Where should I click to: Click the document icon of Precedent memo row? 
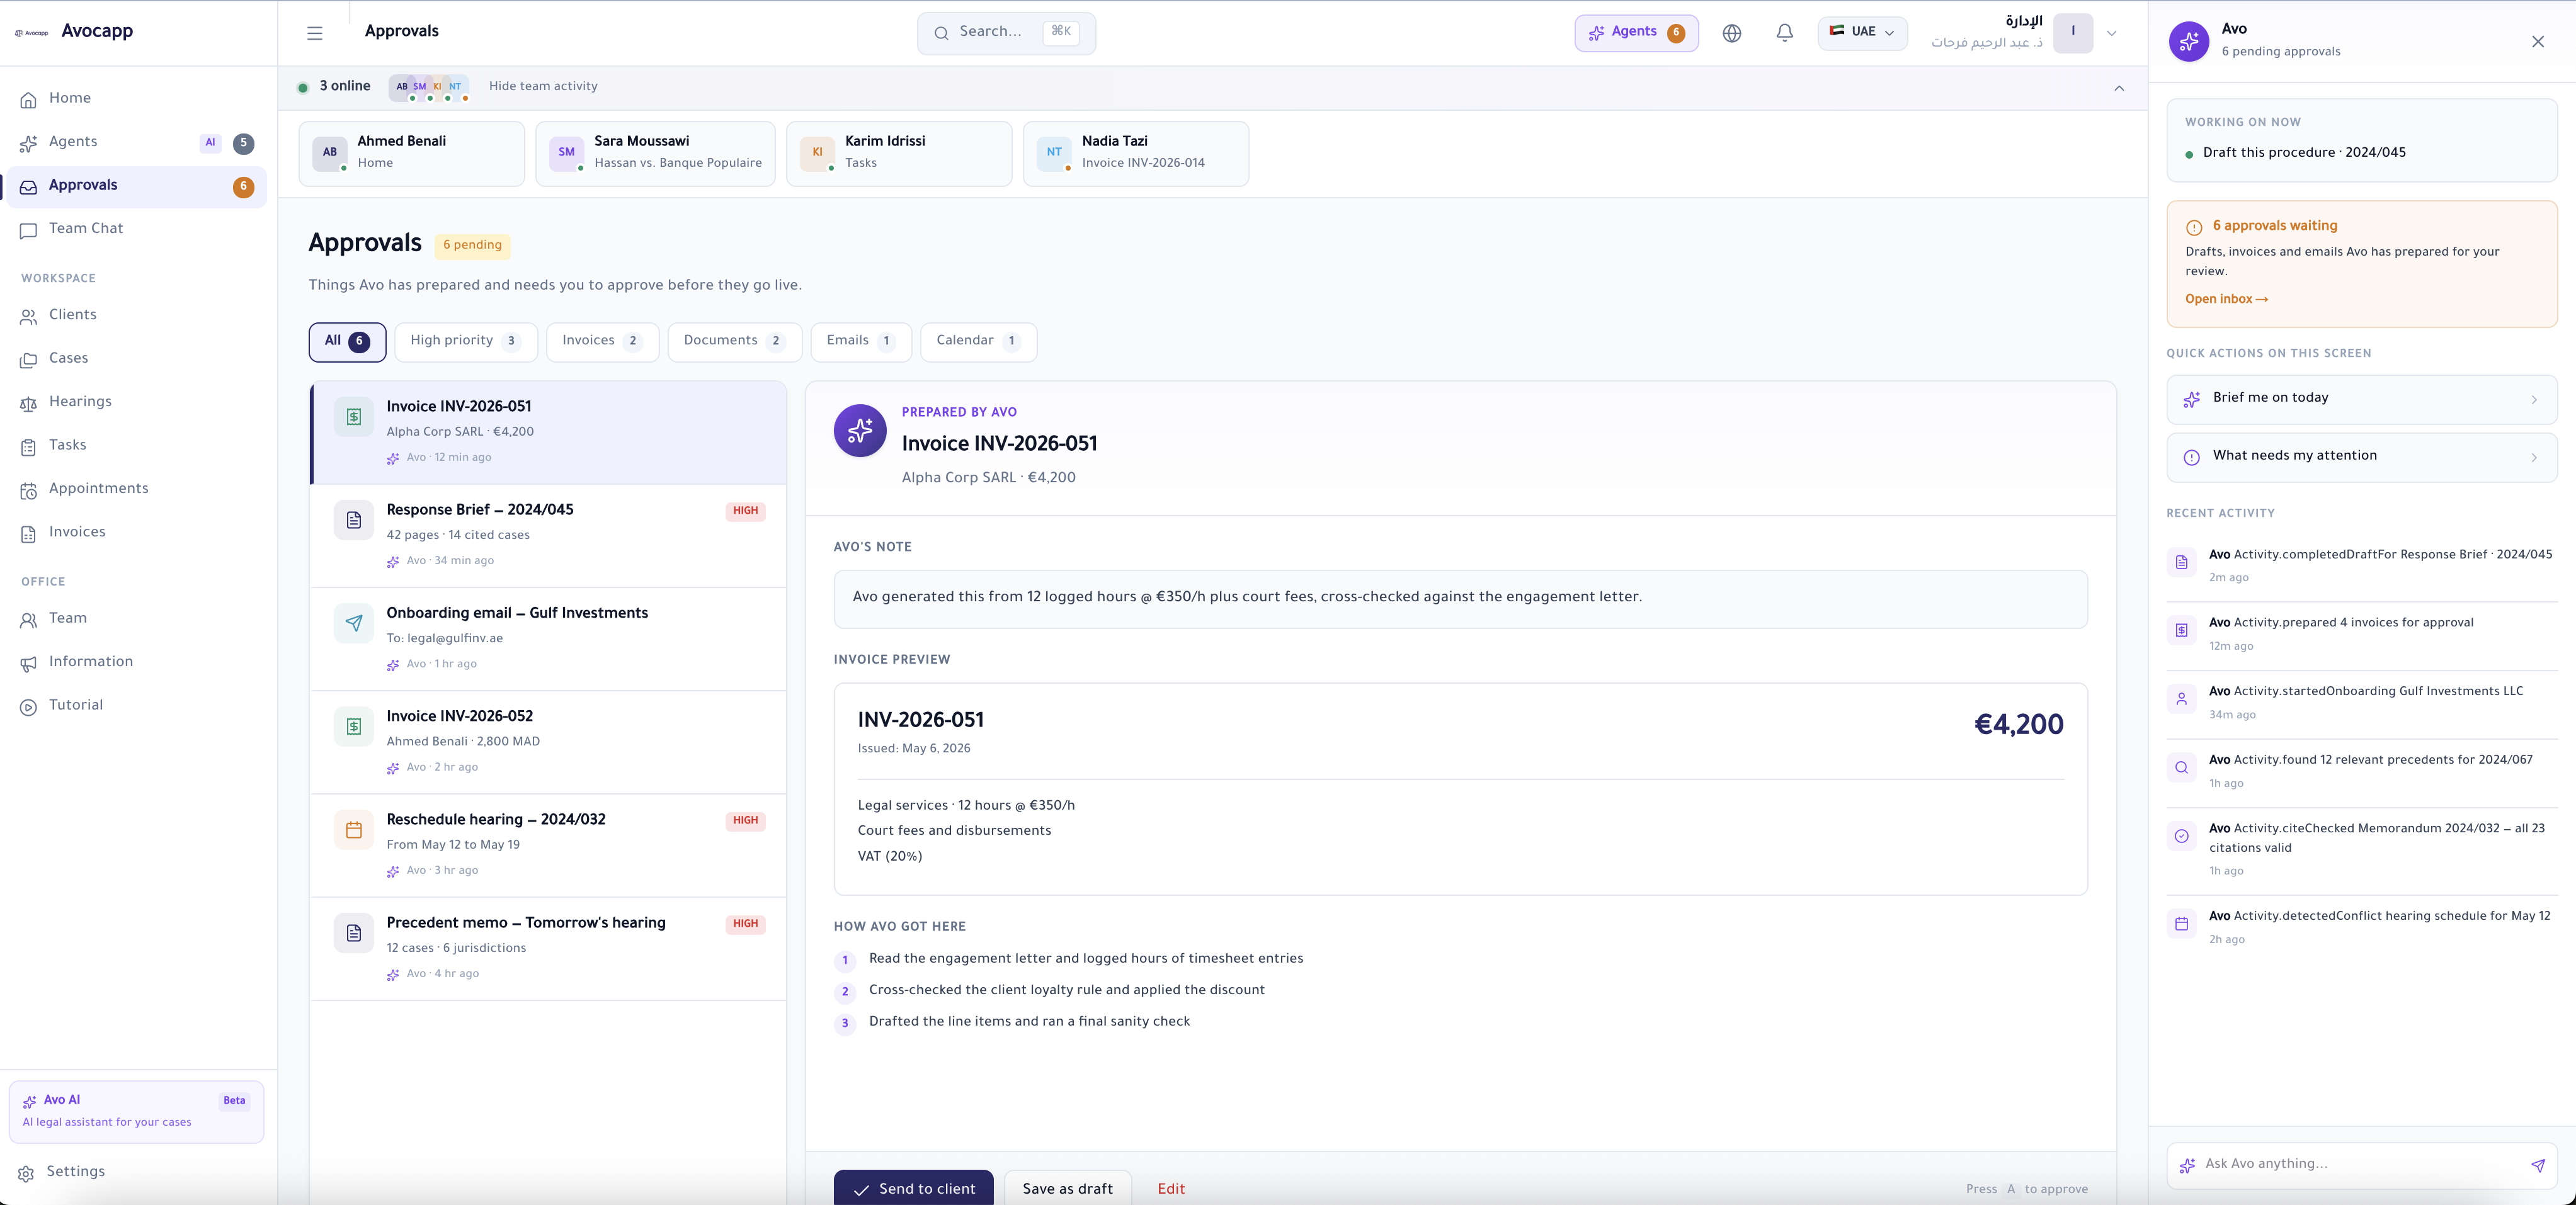tap(354, 933)
